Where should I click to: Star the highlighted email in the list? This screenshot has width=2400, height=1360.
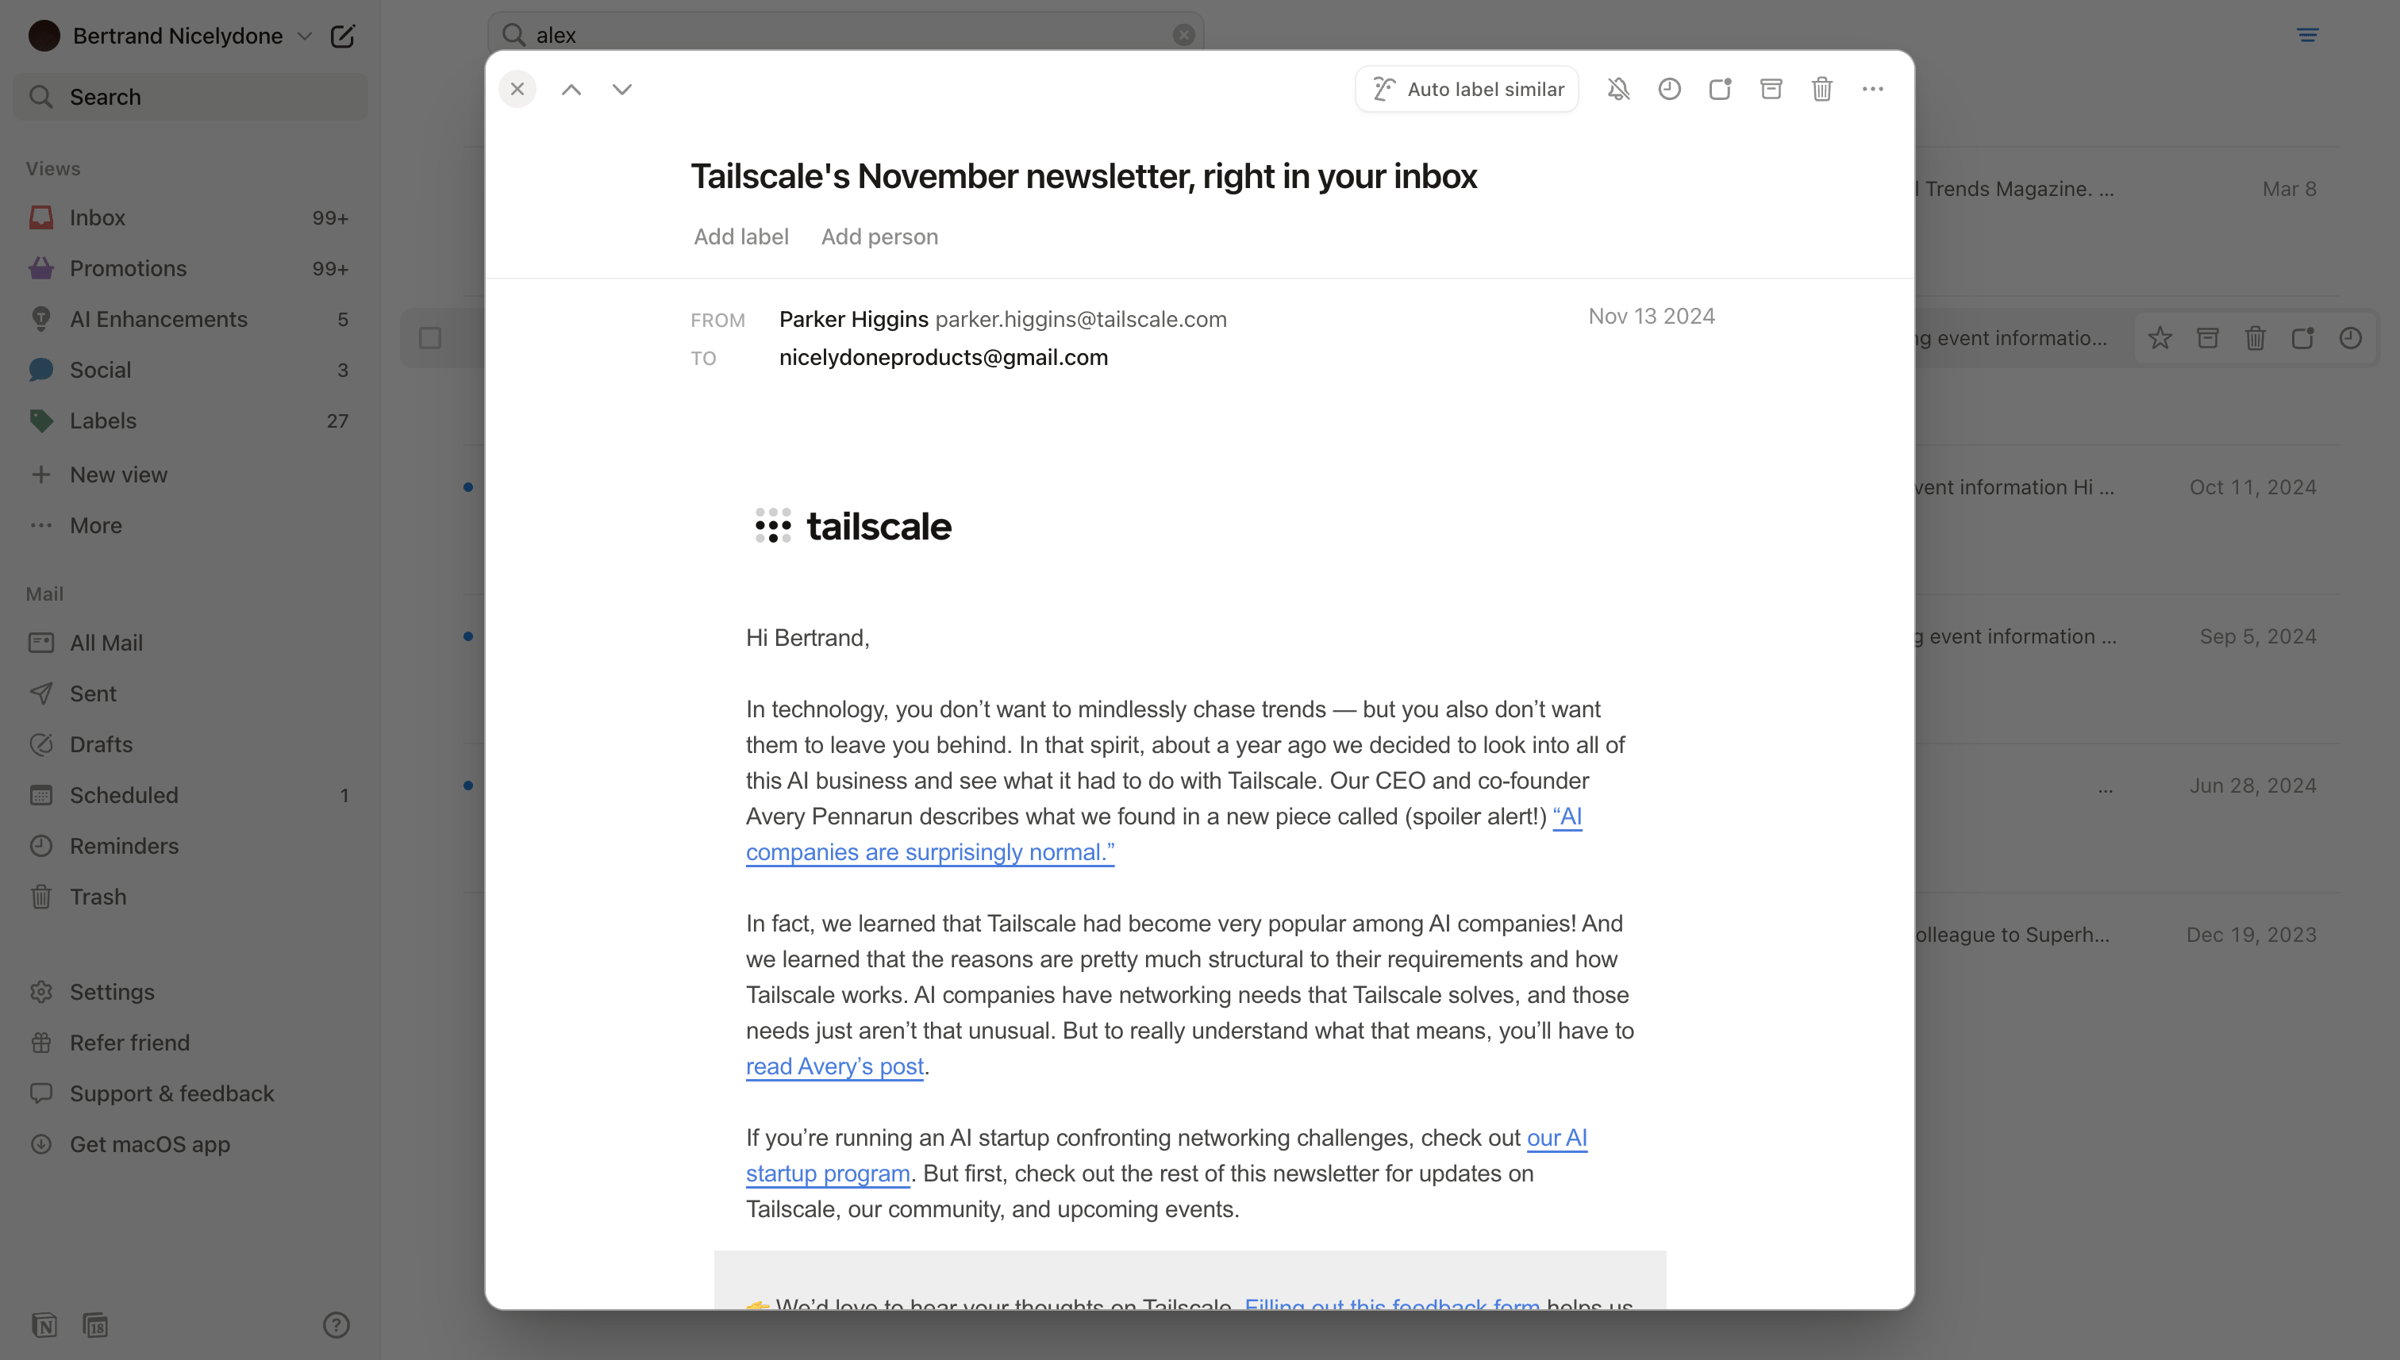pyautogui.click(x=2160, y=338)
